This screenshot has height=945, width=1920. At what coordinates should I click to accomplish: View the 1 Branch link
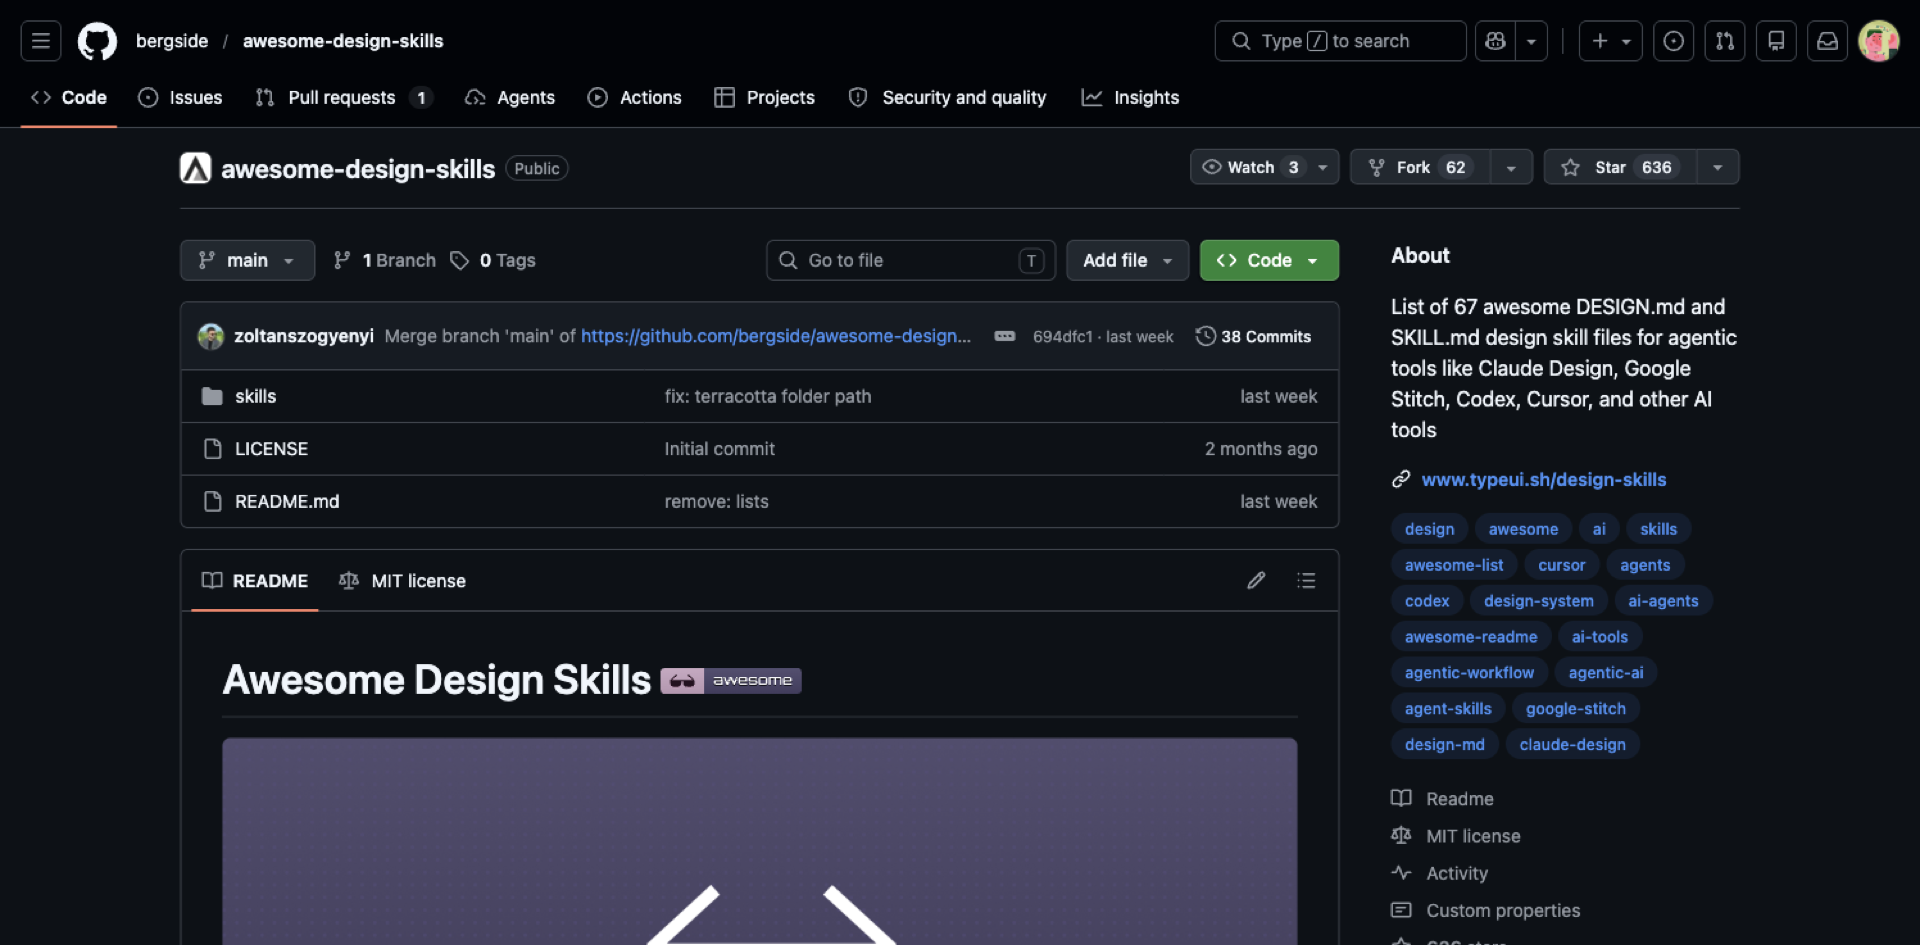coord(385,260)
